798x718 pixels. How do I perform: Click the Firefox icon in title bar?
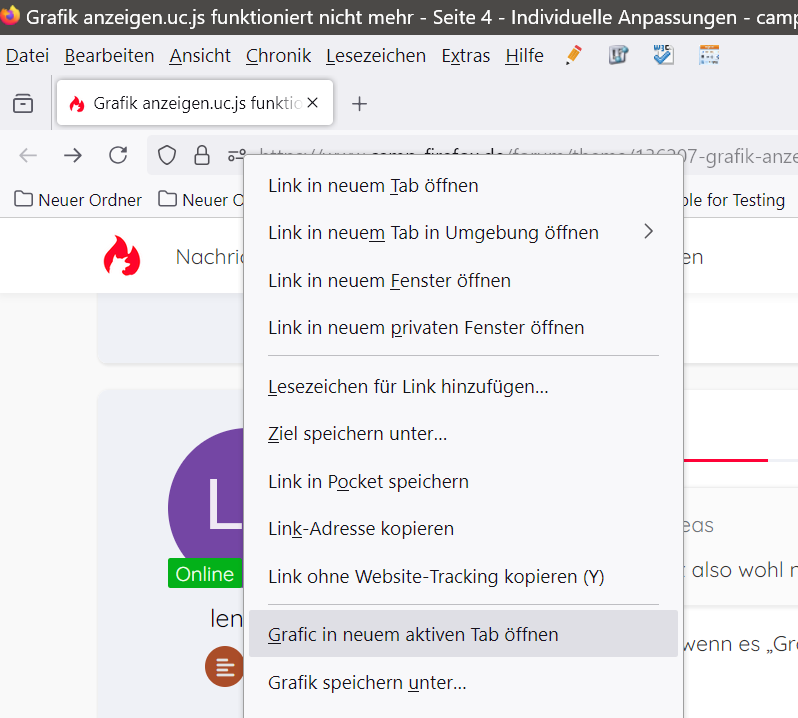(10, 15)
